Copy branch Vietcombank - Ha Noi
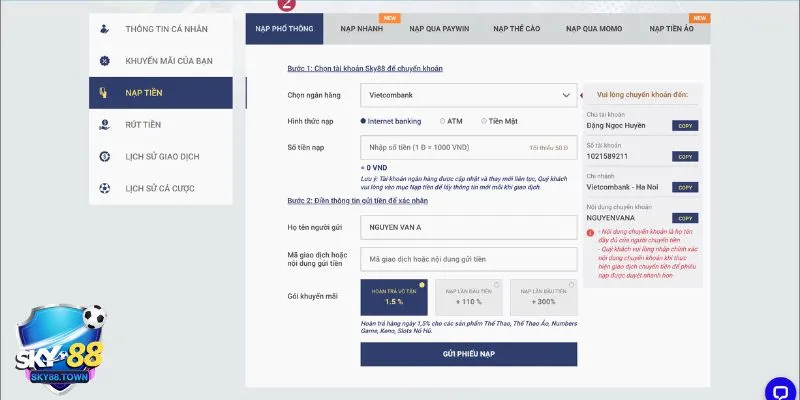This screenshot has width=800, height=400. (x=685, y=187)
